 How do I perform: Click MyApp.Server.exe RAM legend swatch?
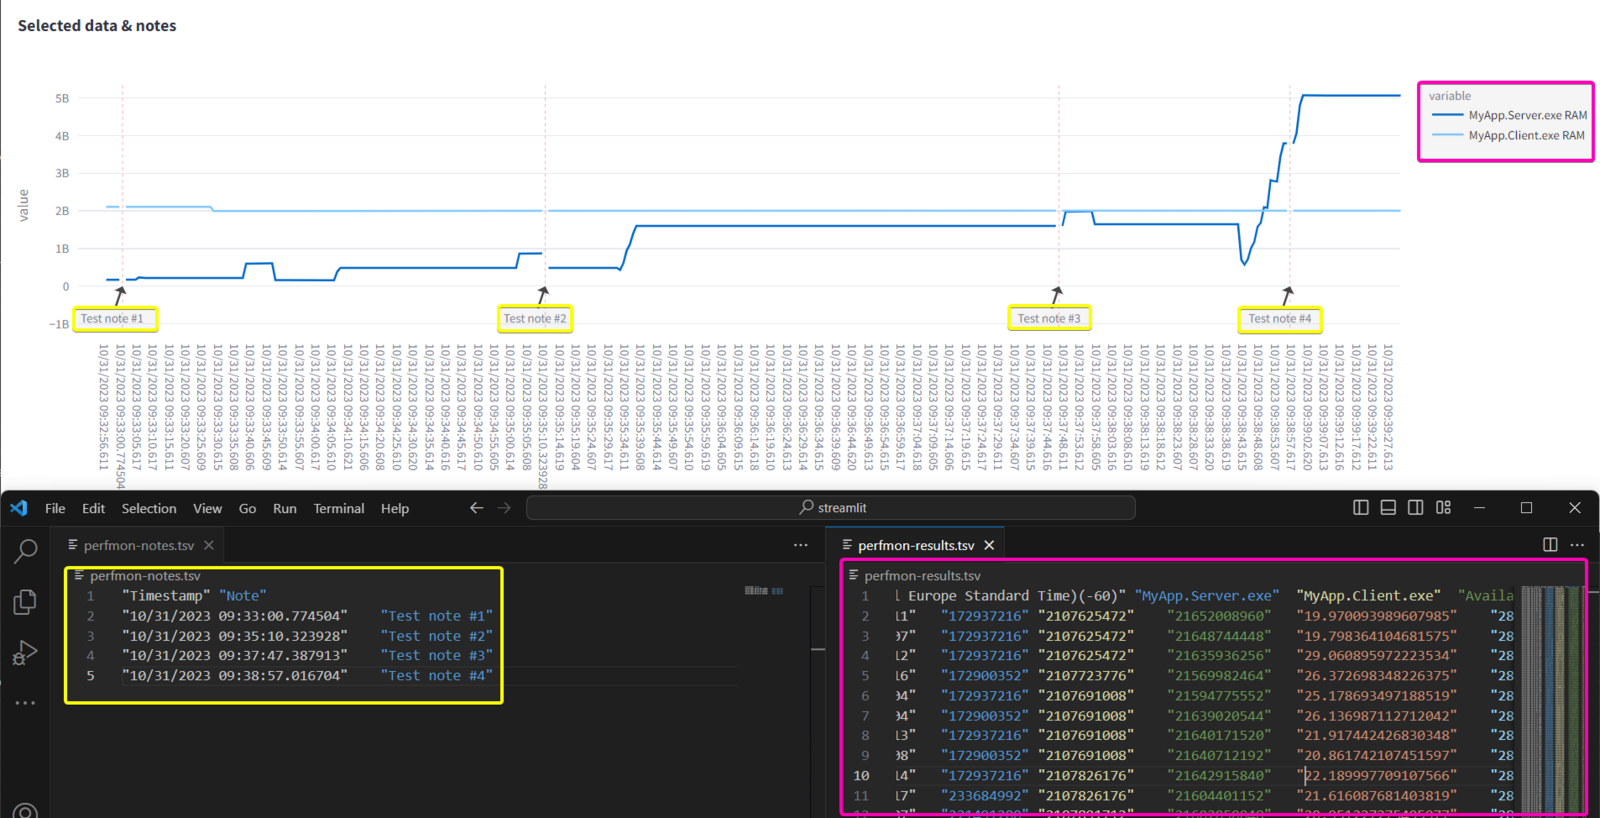point(1447,116)
